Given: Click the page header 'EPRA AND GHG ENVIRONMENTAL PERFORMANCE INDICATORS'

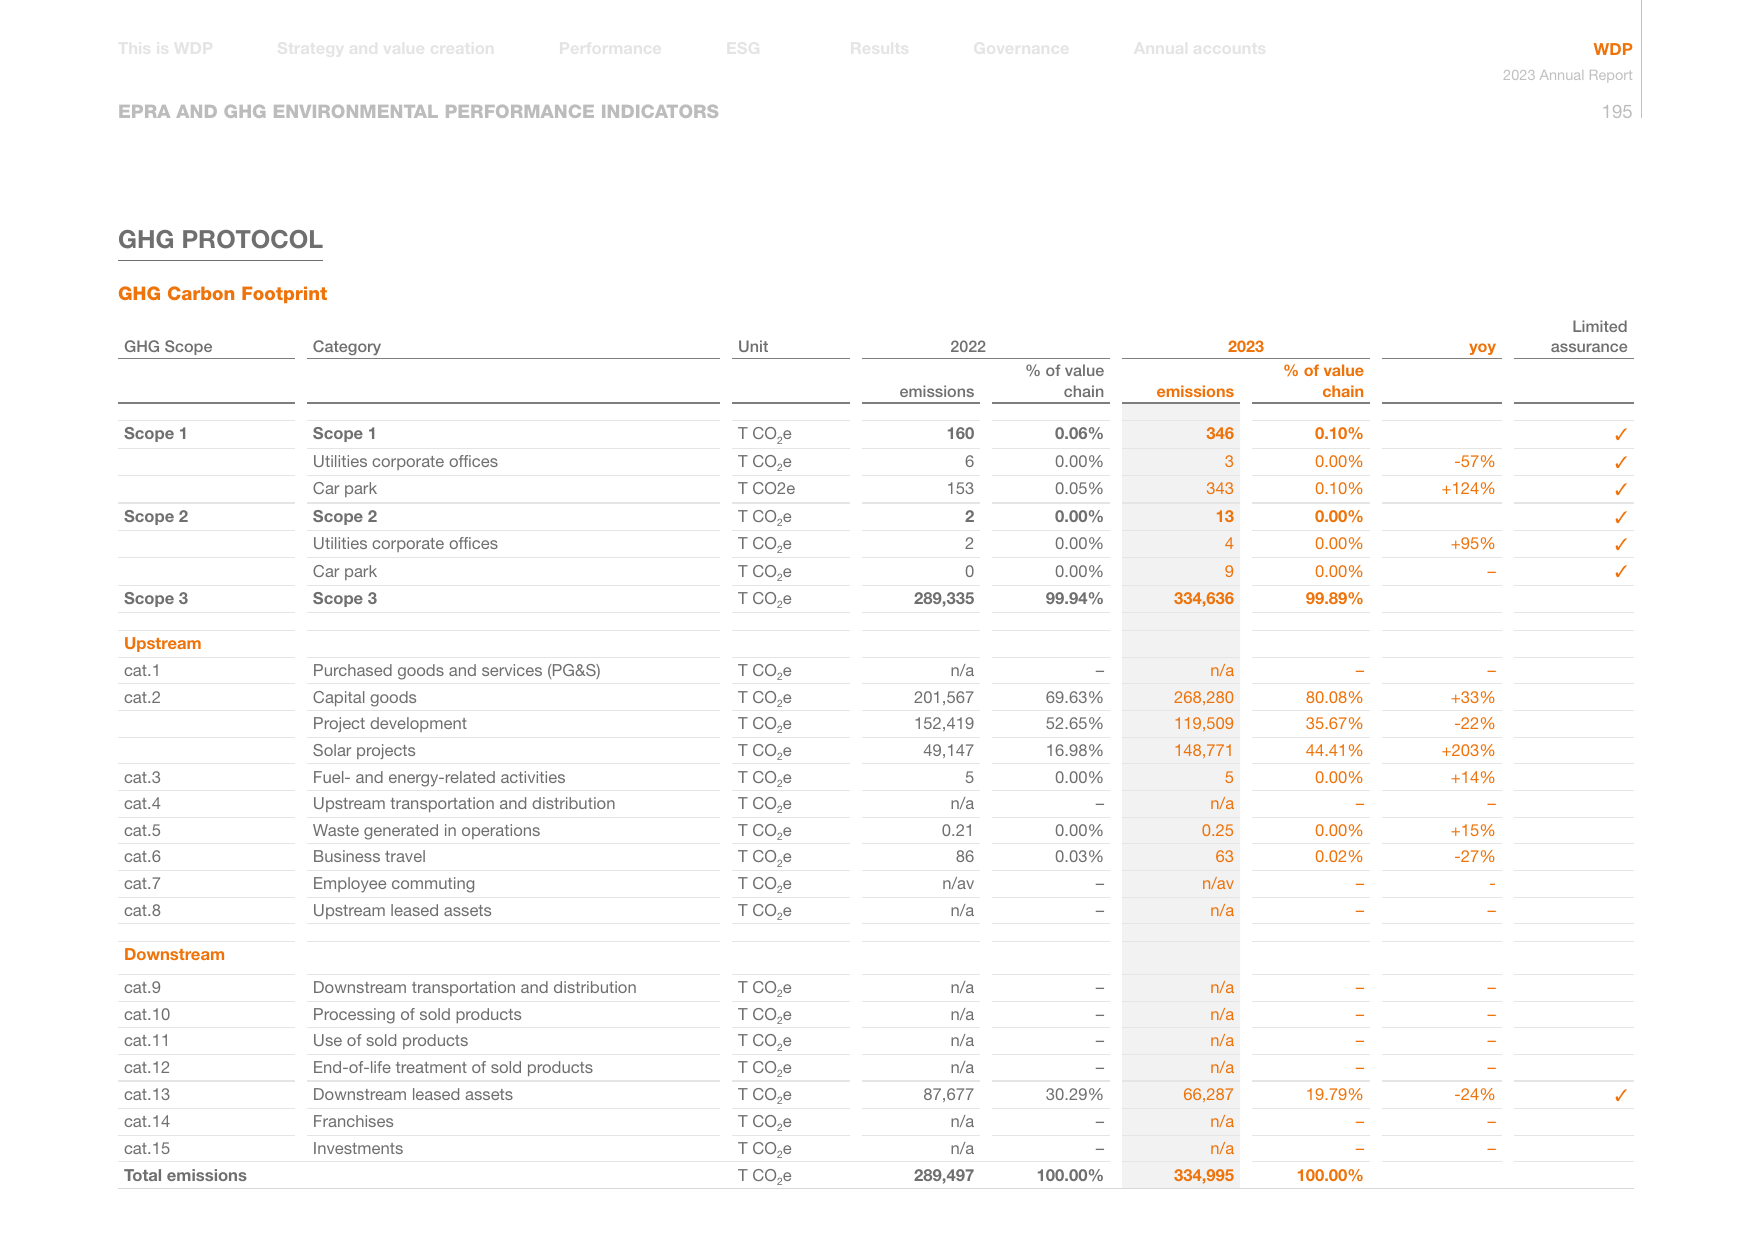Looking at the screenshot, I should (x=418, y=111).
